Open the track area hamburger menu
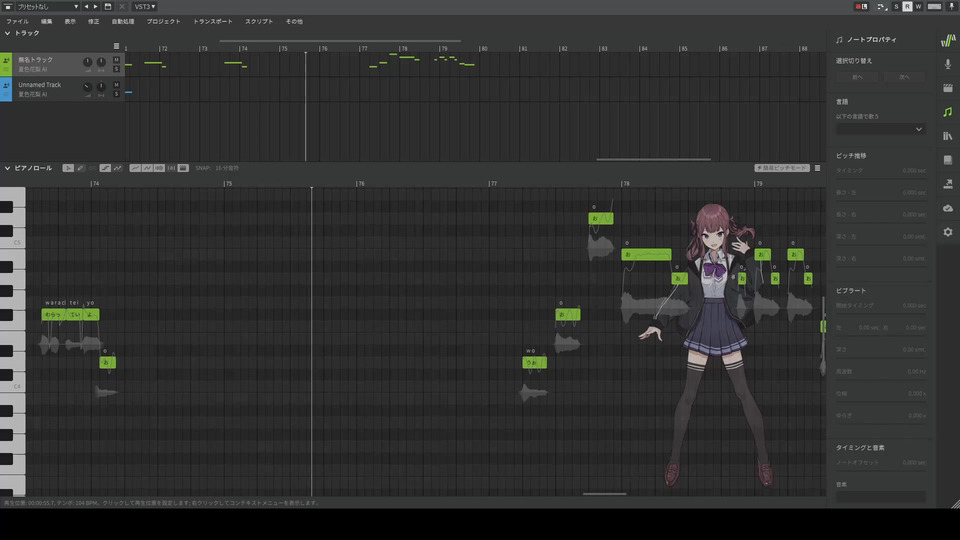This screenshot has height=540, width=960. click(x=116, y=46)
